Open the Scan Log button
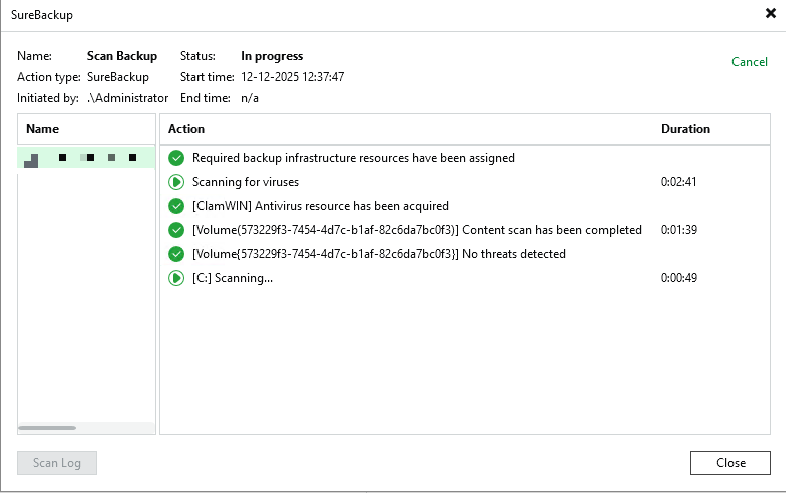The width and height of the screenshot is (786, 493). click(x=57, y=463)
